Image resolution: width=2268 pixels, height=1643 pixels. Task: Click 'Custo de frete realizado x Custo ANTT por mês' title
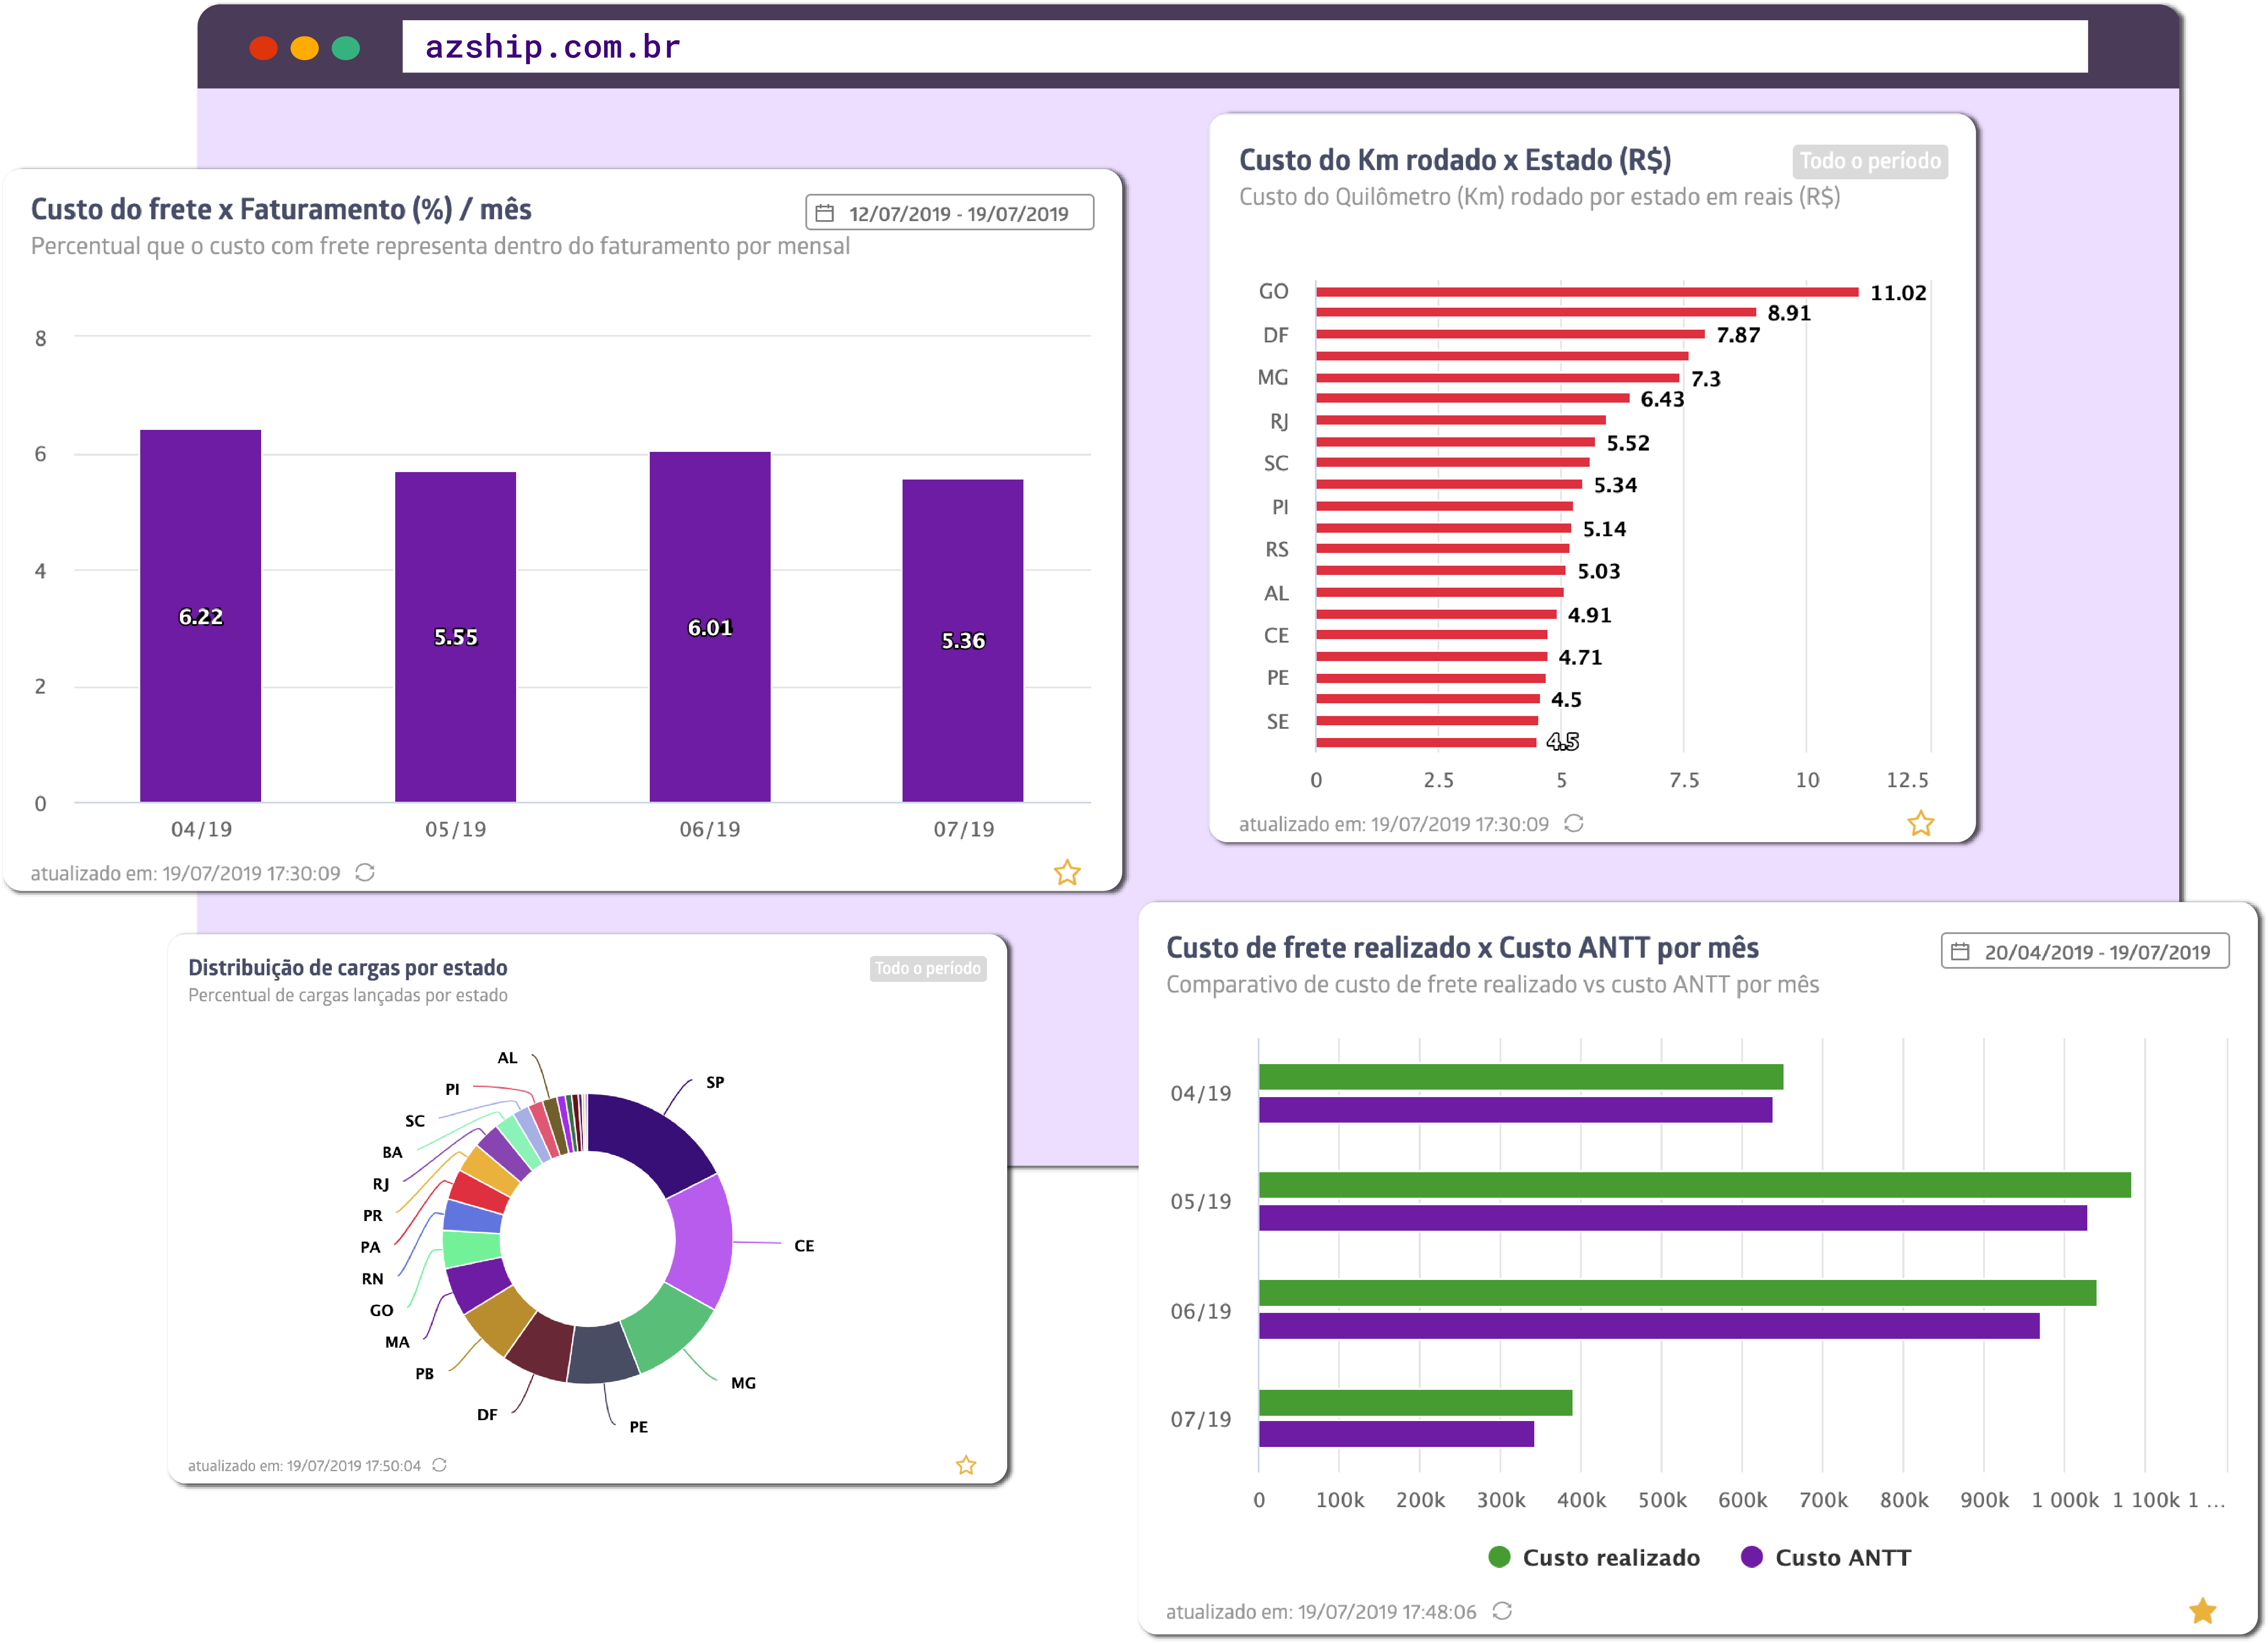[x=1462, y=947]
